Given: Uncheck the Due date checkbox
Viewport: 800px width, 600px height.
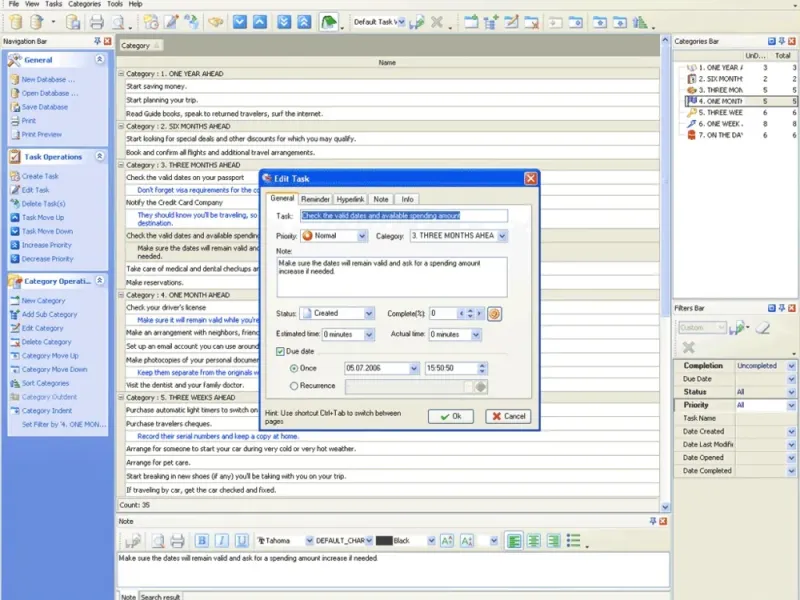Looking at the screenshot, I should [x=280, y=352].
